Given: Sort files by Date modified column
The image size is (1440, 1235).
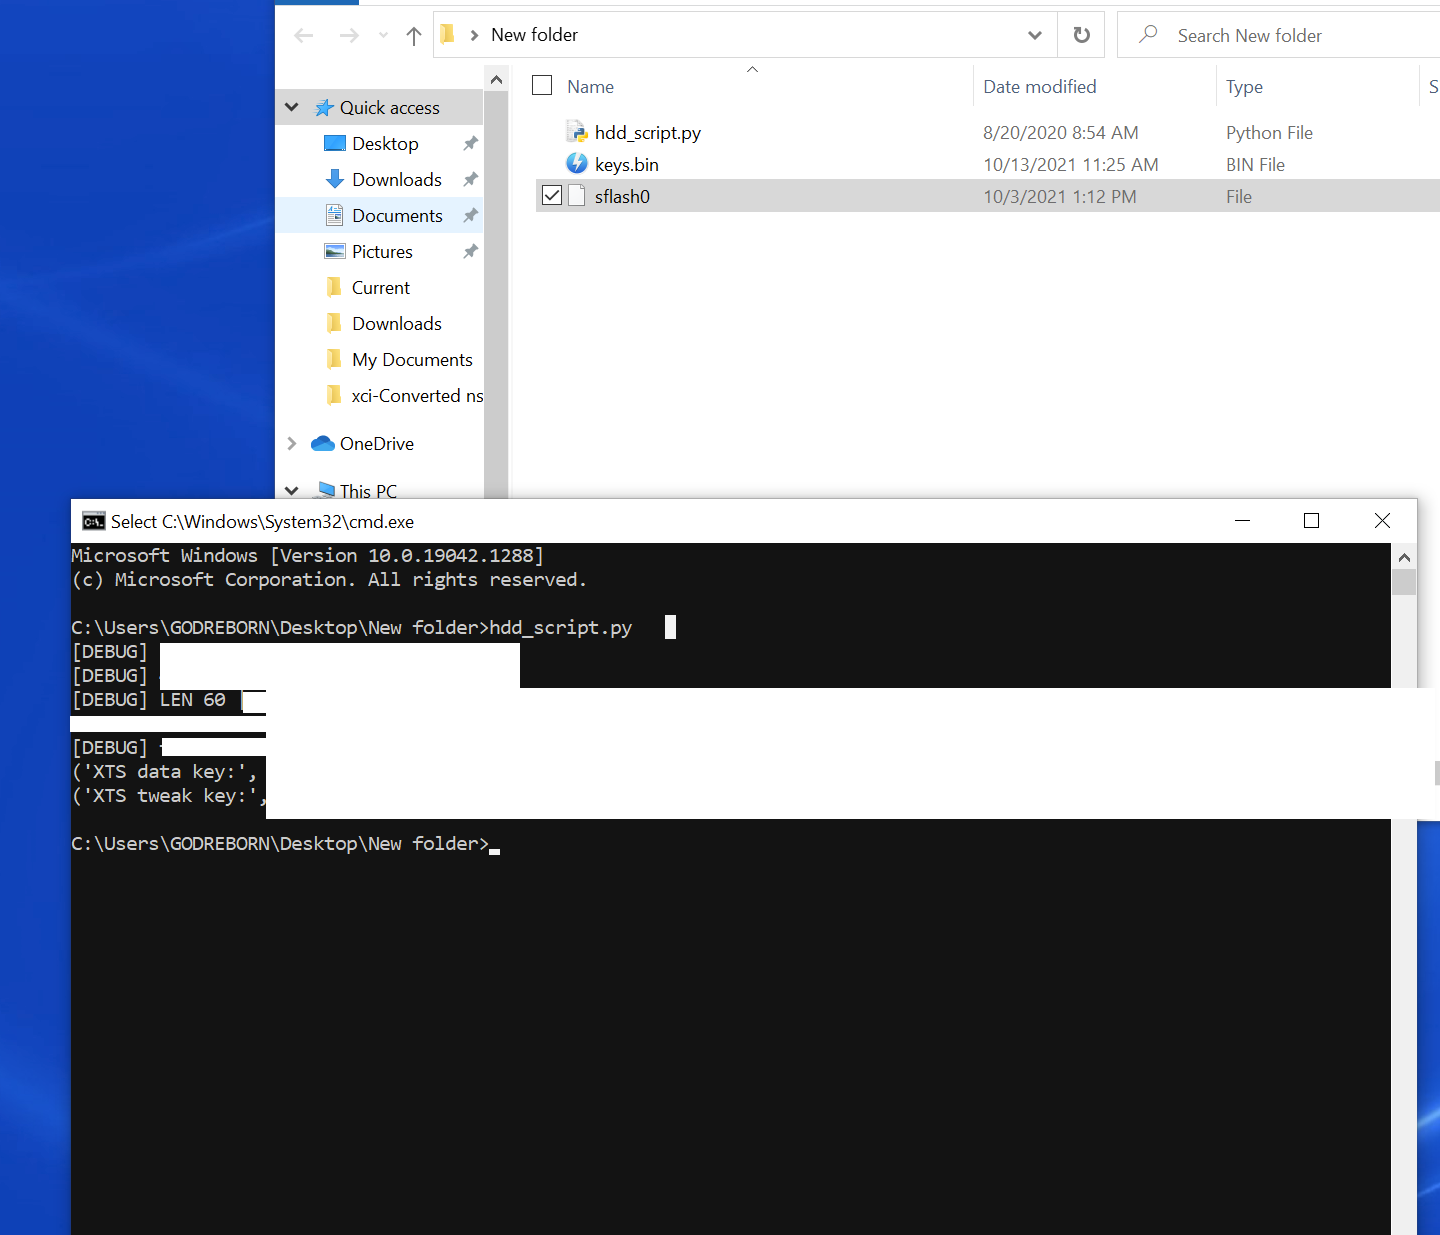Looking at the screenshot, I should click(1040, 87).
